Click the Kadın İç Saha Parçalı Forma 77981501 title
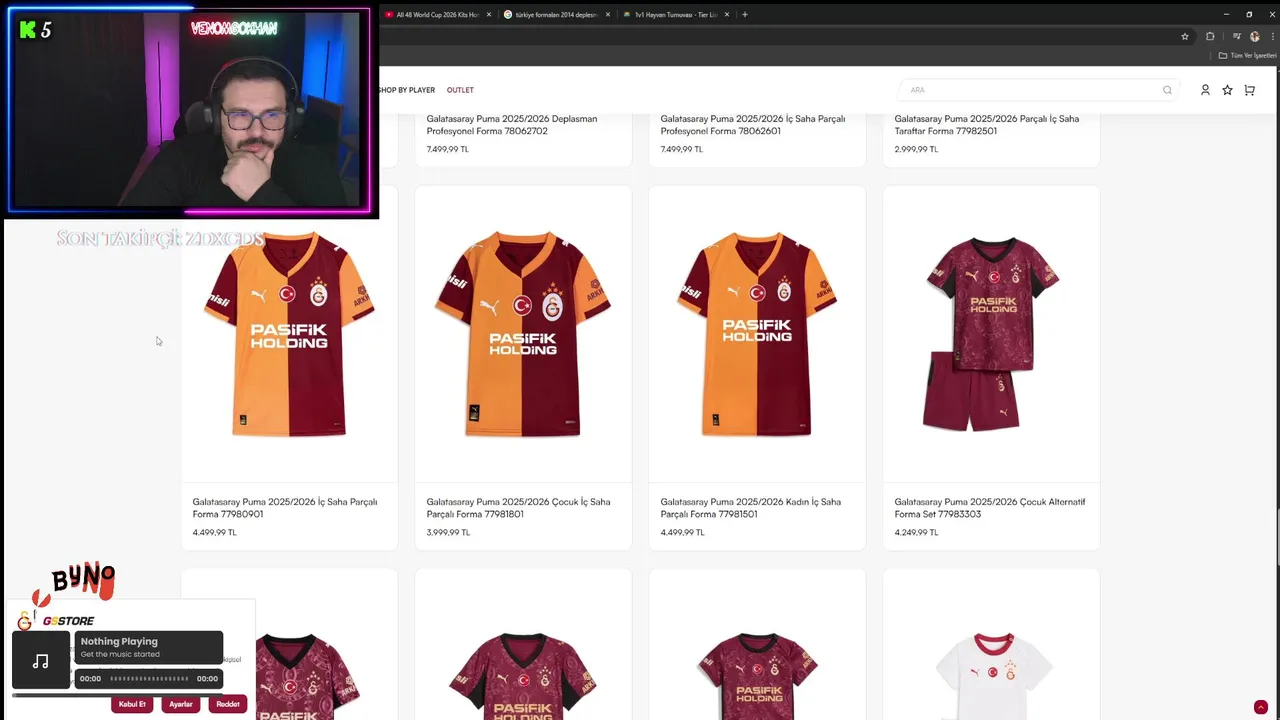1280x720 pixels. (x=751, y=508)
